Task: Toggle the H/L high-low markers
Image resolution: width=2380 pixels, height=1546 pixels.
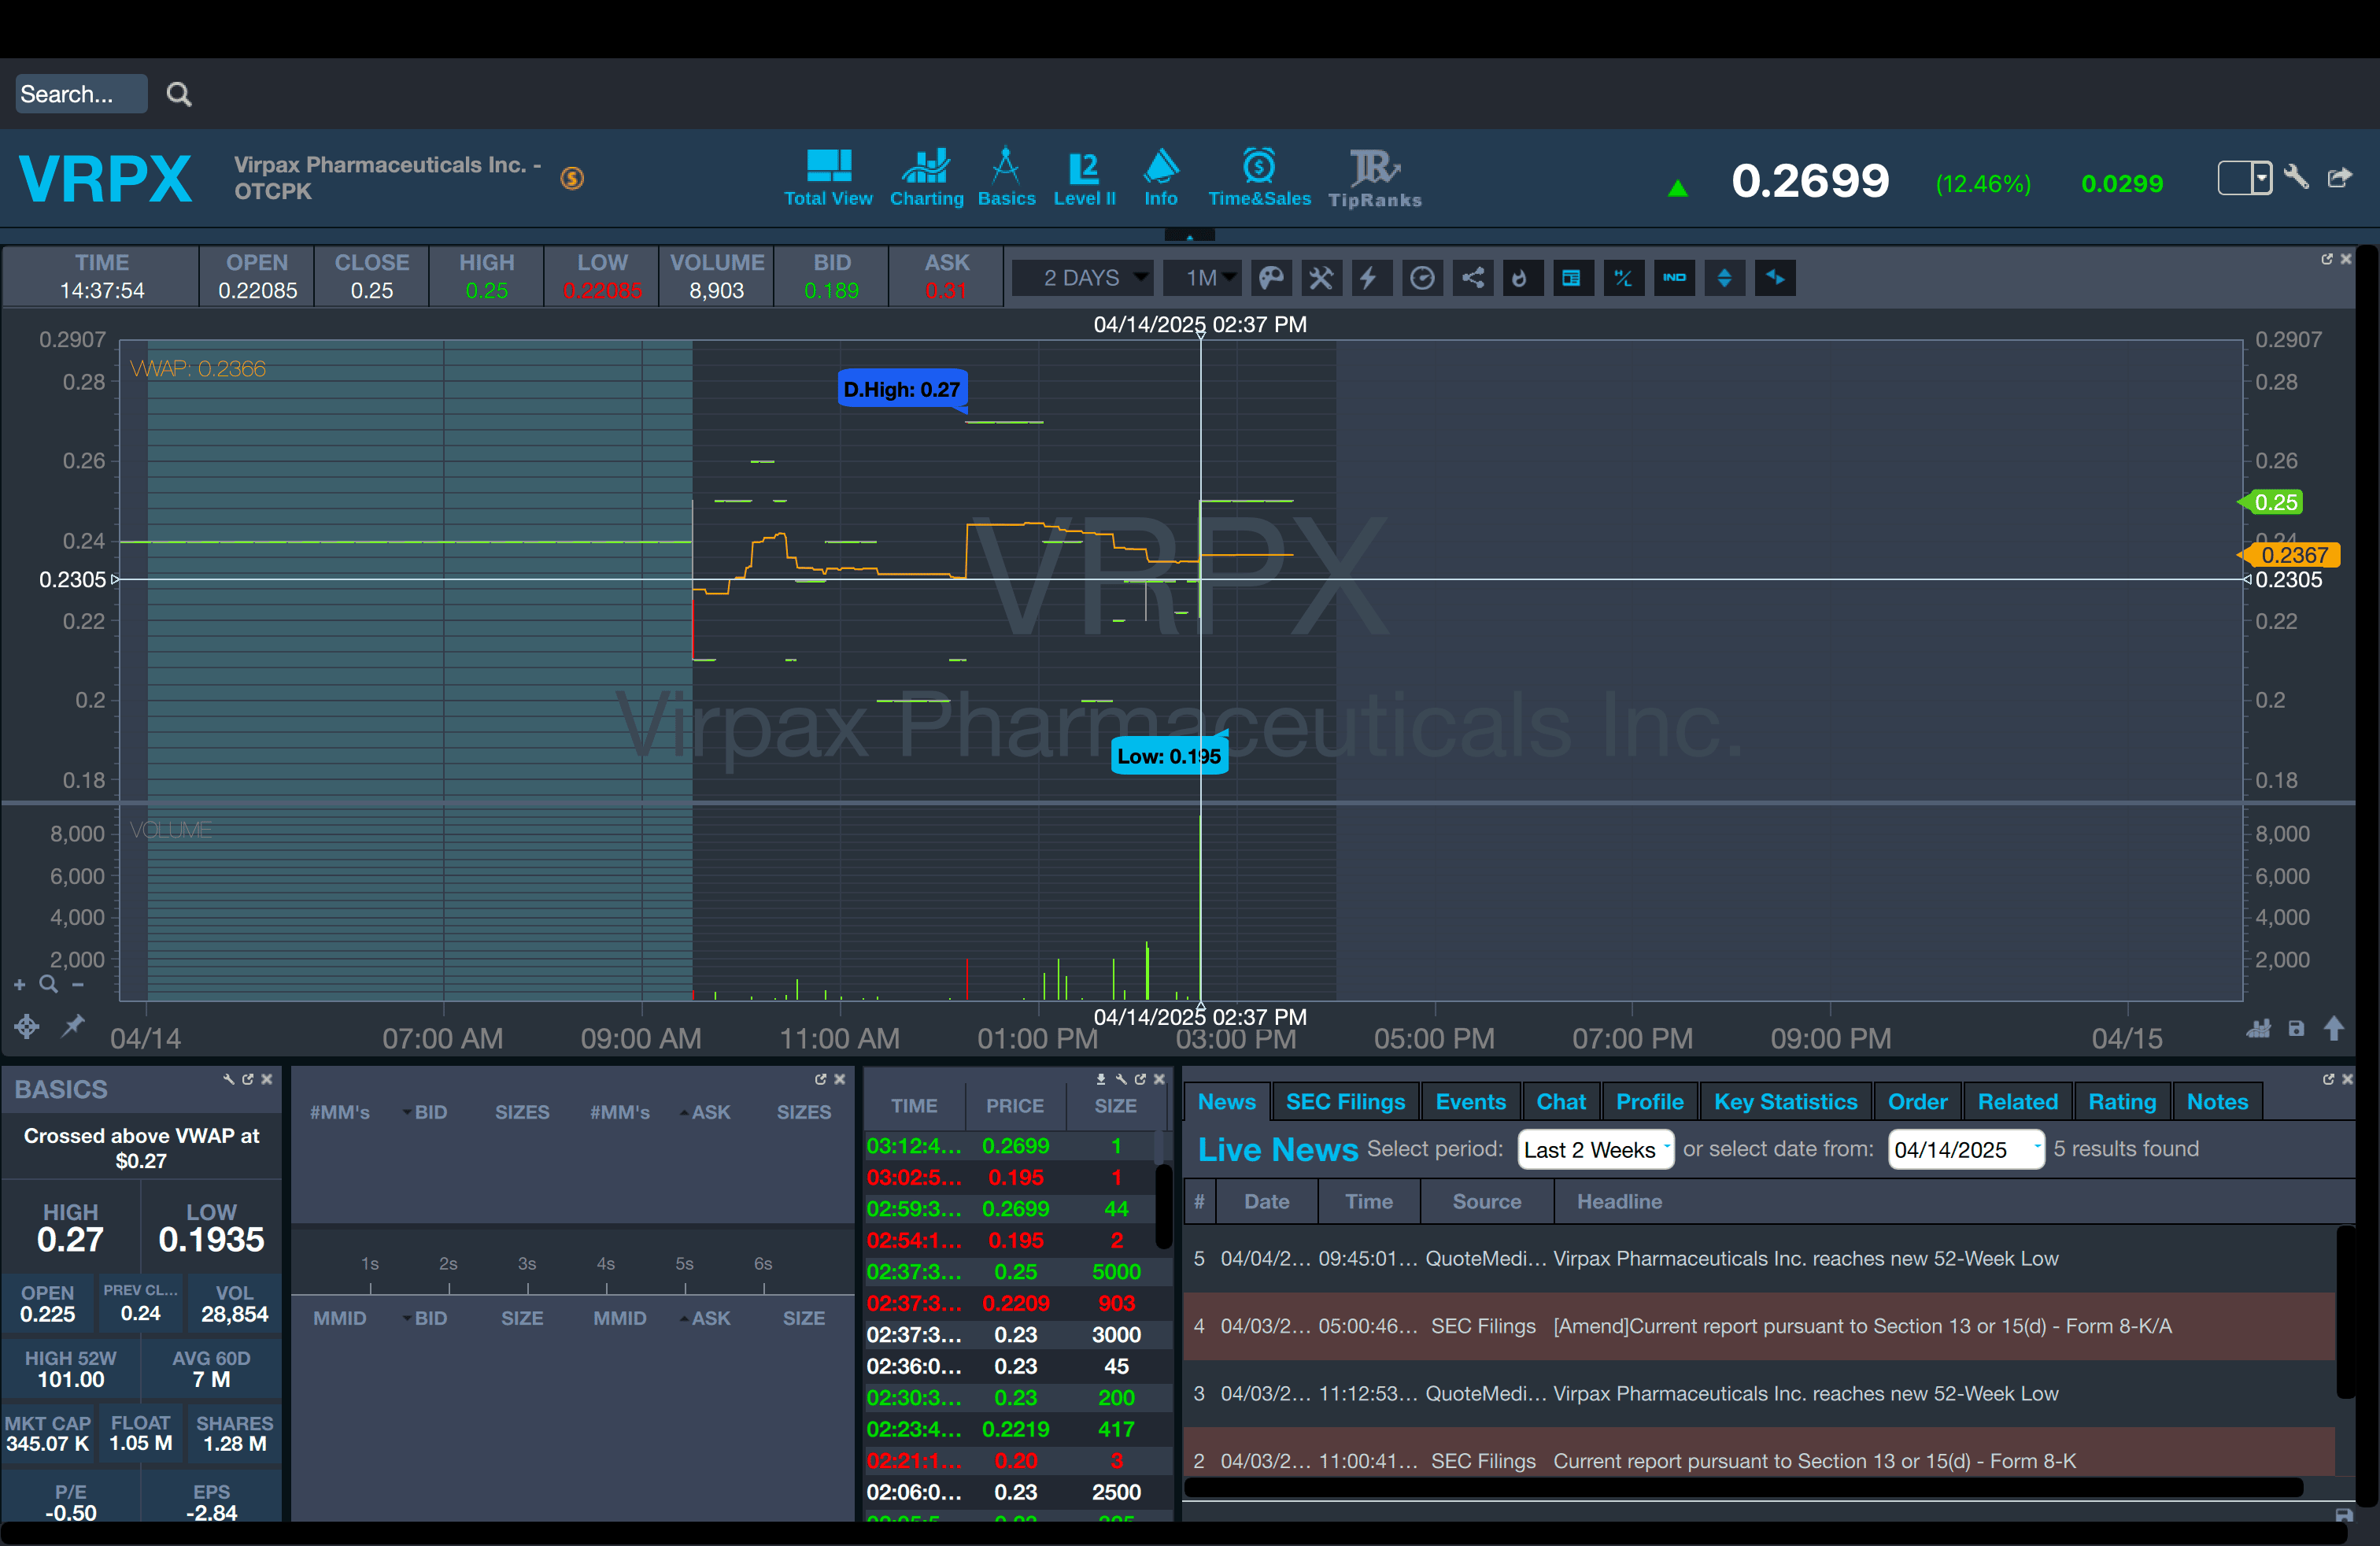Action: (x=1623, y=278)
